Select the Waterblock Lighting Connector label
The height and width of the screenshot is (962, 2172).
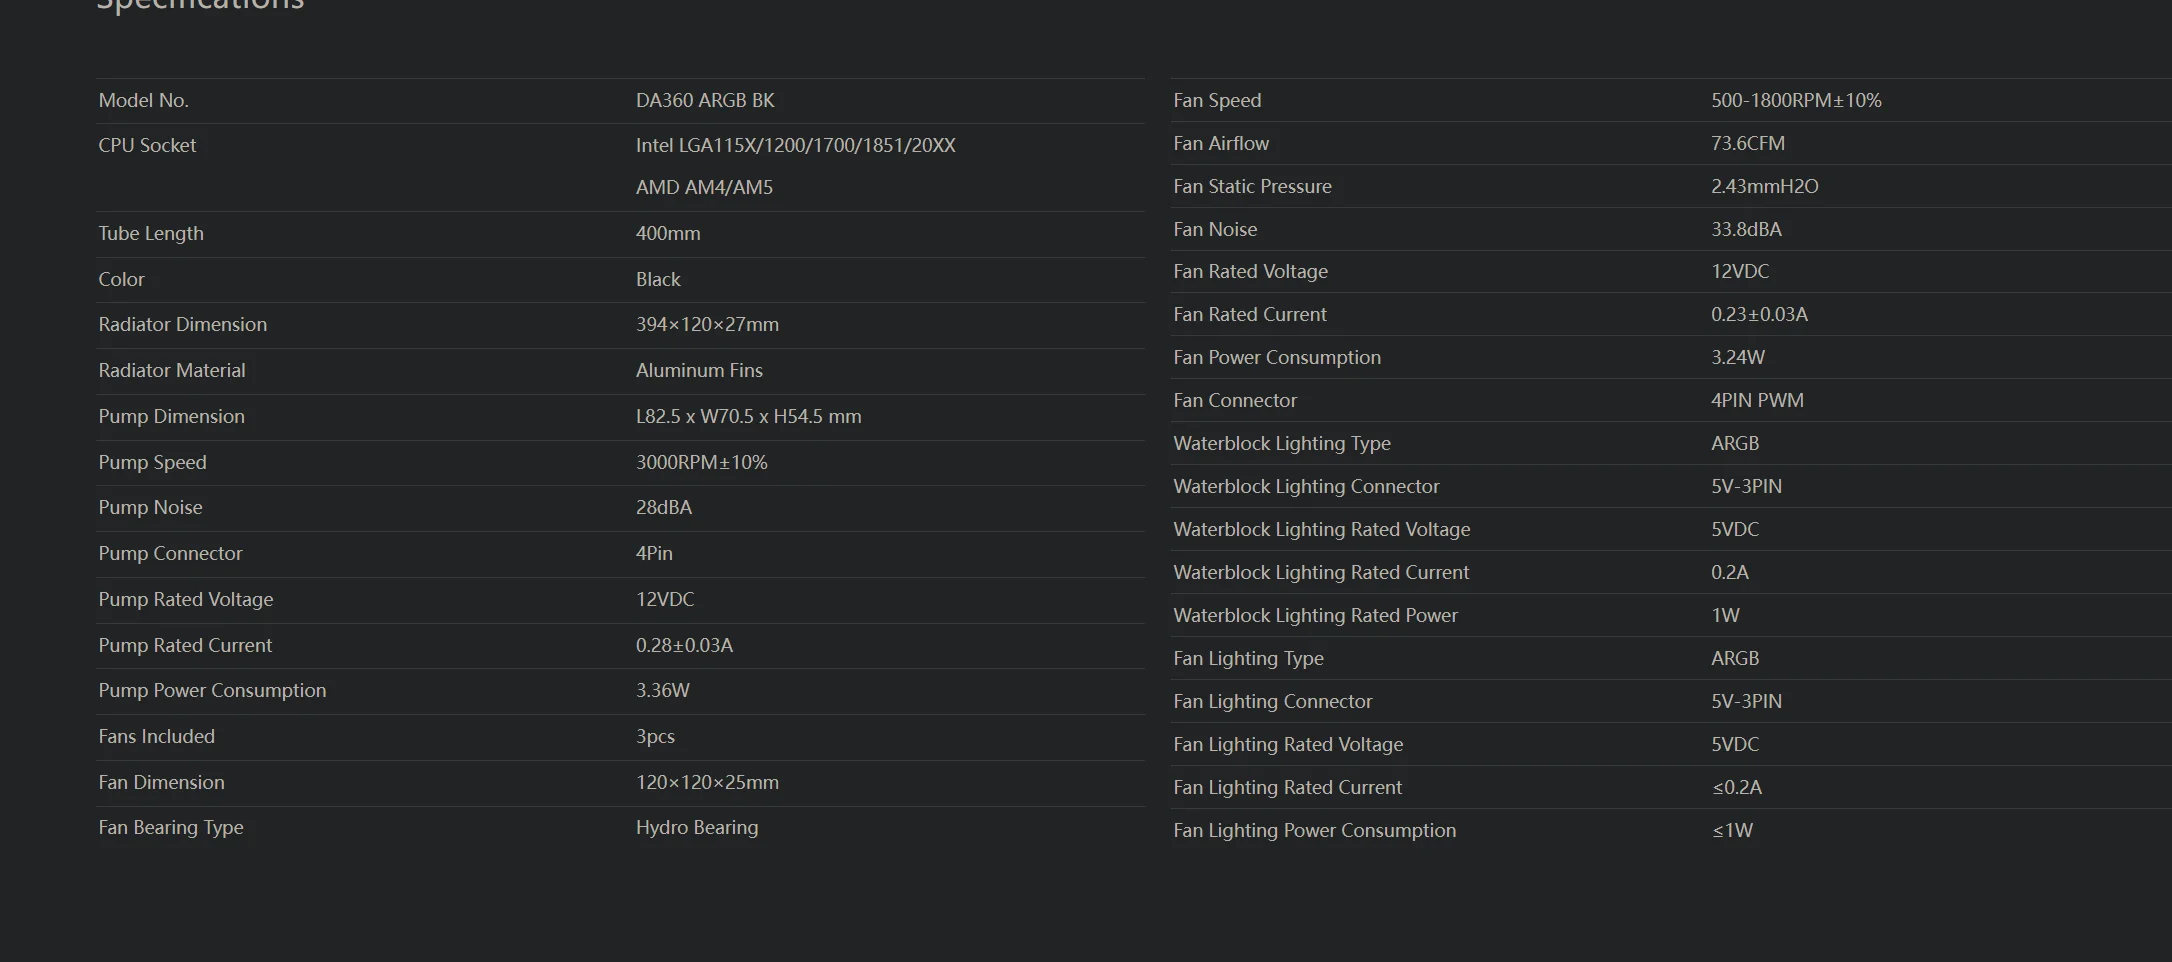click(x=1306, y=486)
